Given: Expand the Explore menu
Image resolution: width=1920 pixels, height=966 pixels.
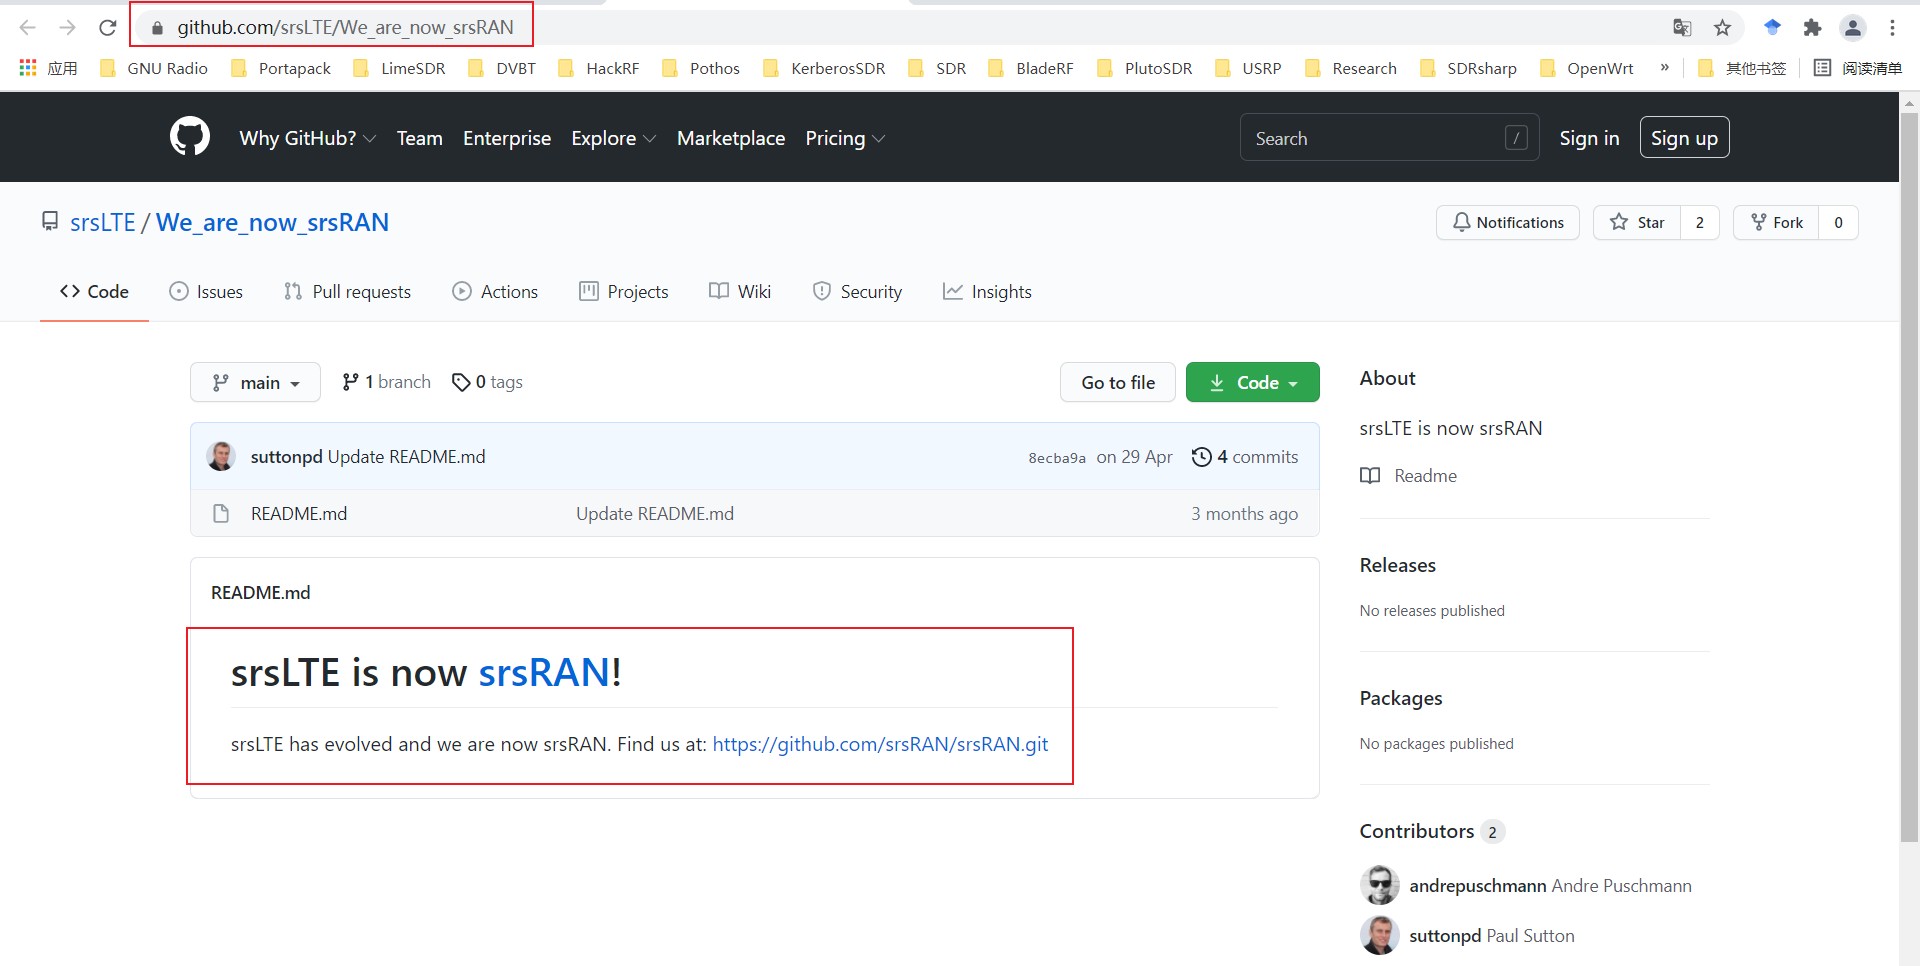Looking at the screenshot, I should point(613,138).
